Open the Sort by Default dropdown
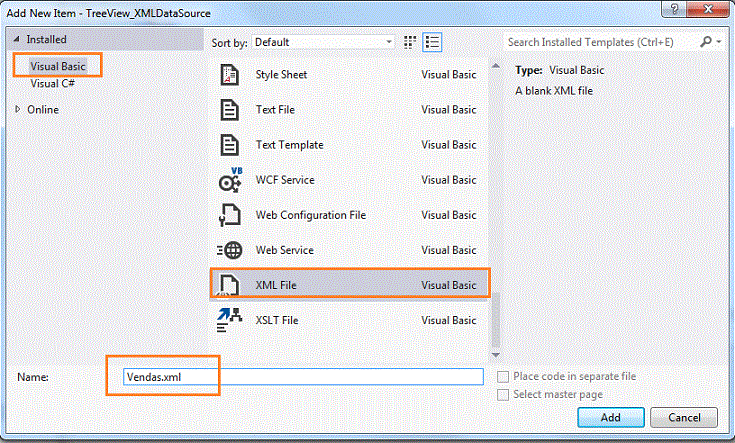The width and height of the screenshot is (735, 443). point(323,42)
